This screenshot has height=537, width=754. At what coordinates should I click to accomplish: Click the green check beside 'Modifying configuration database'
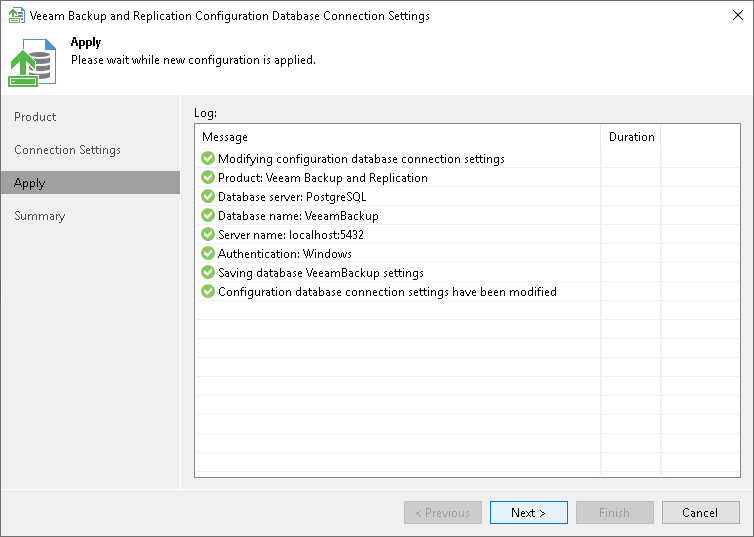(x=208, y=158)
